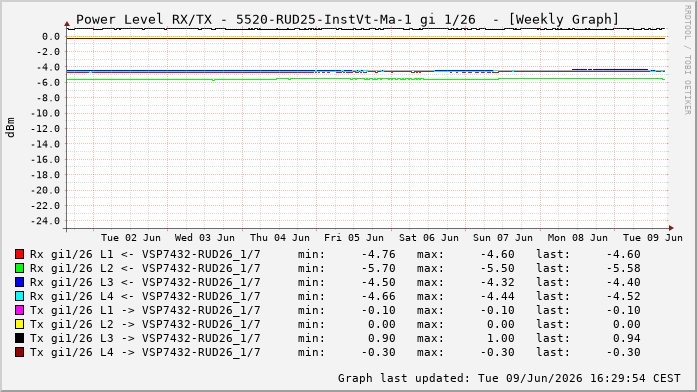Select the 'Rx gi1/26 L2 <- VSP7432-RUD26_1/7' label
Screen dimensions: 697x392
click(x=145, y=268)
